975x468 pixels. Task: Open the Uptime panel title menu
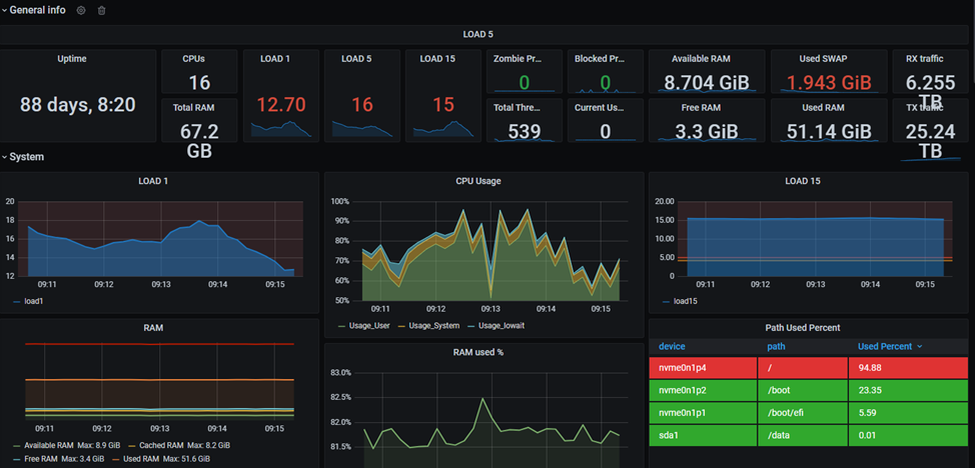click(x=72, y=59)
